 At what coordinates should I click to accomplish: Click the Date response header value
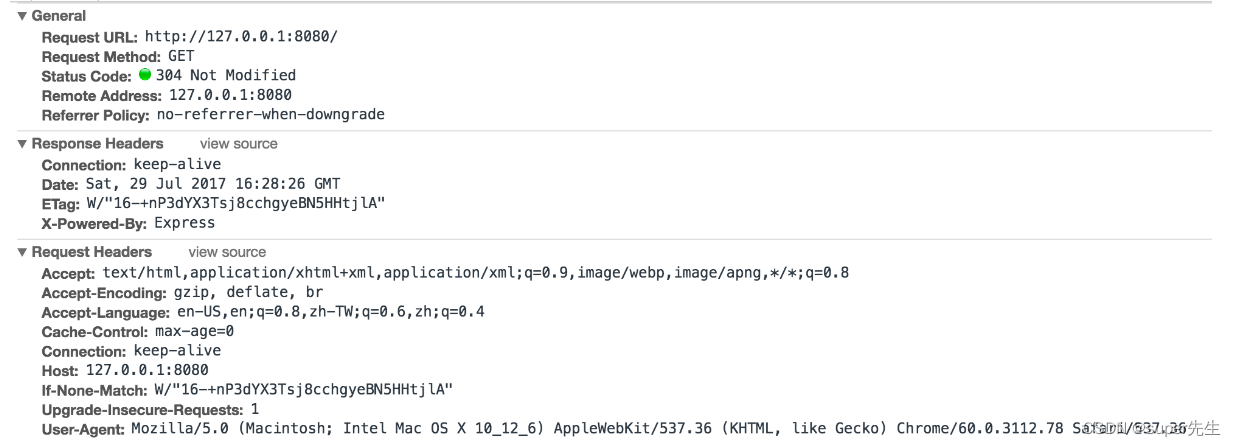click(212, 184)
